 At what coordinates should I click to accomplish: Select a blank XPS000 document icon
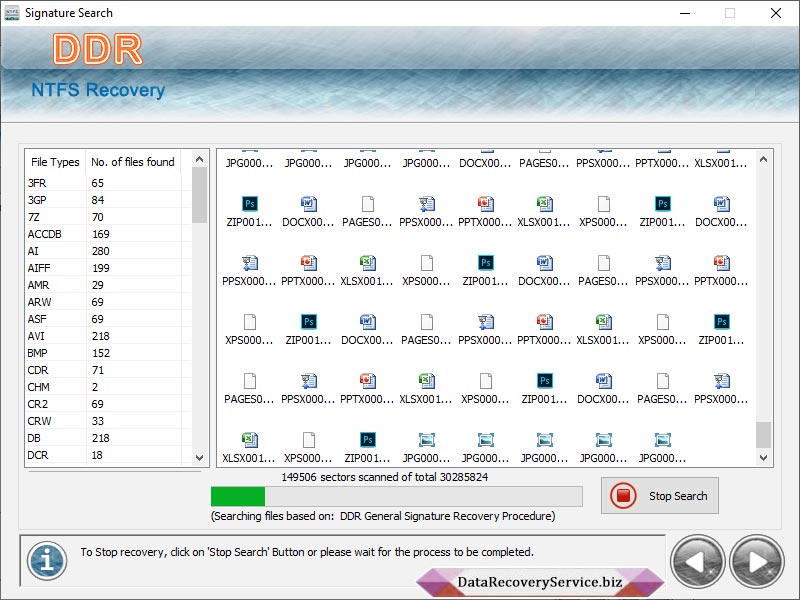[603, 204]
